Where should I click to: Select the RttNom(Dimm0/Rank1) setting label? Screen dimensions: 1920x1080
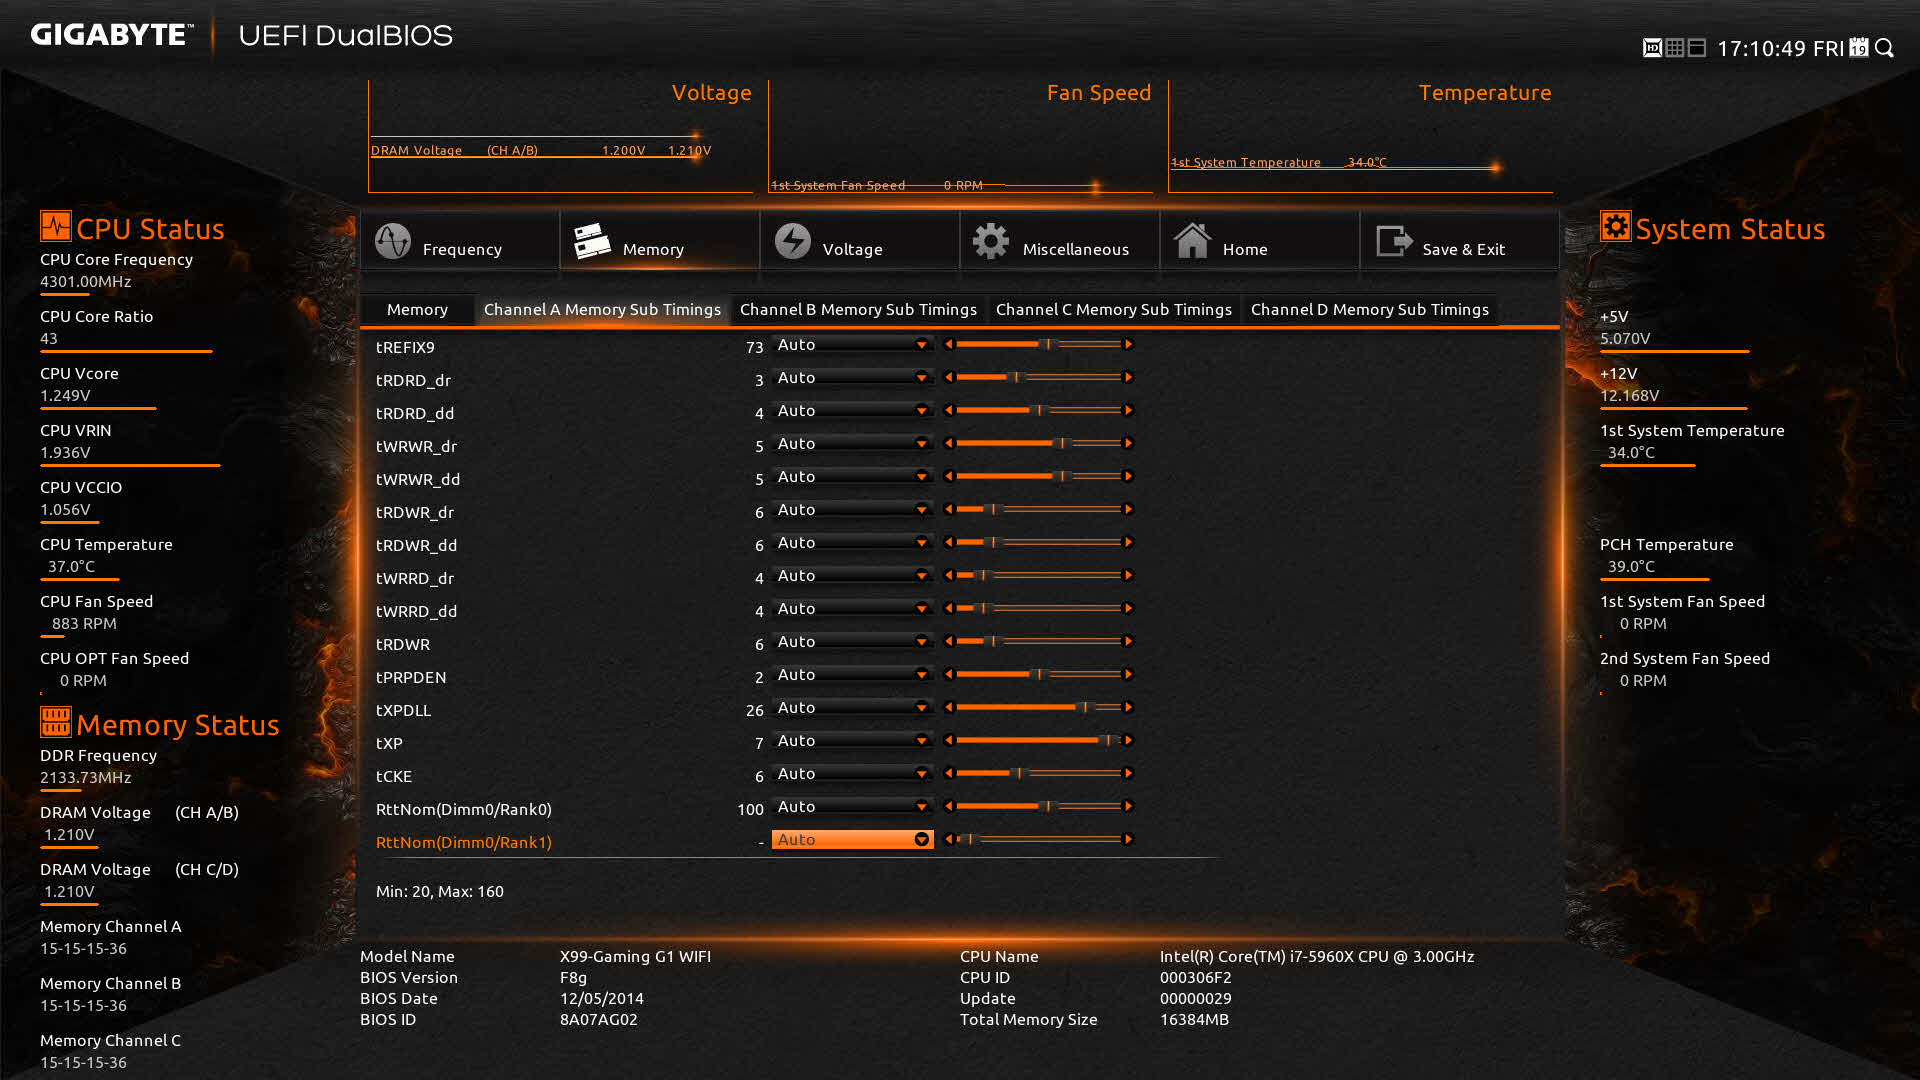click(x=463, y=842)
